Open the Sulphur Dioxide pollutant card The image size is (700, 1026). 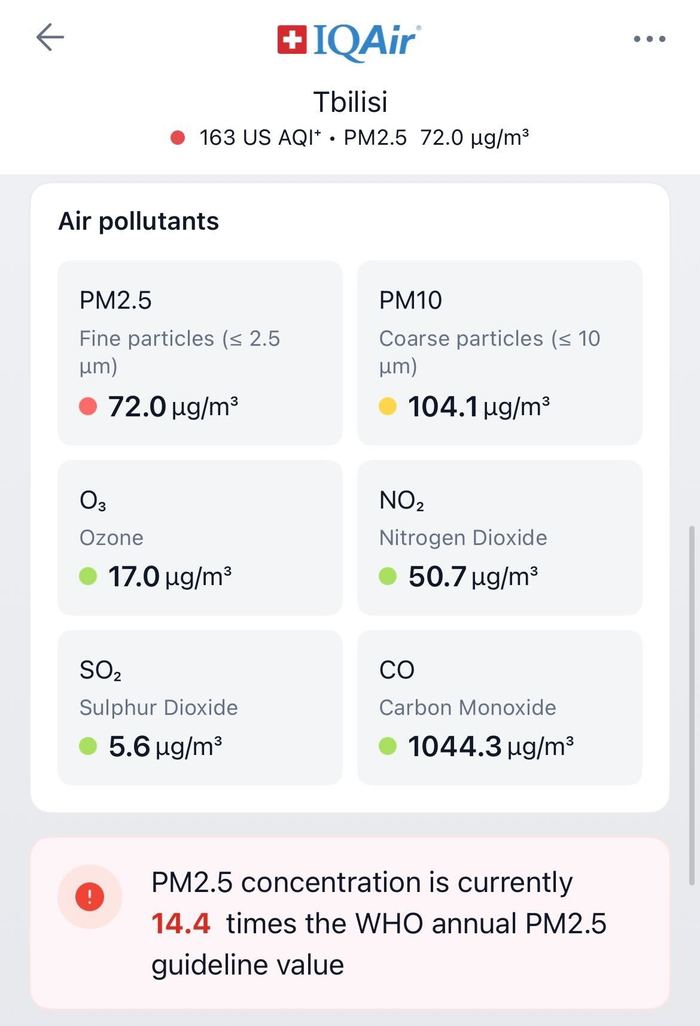tap(200, 707)
